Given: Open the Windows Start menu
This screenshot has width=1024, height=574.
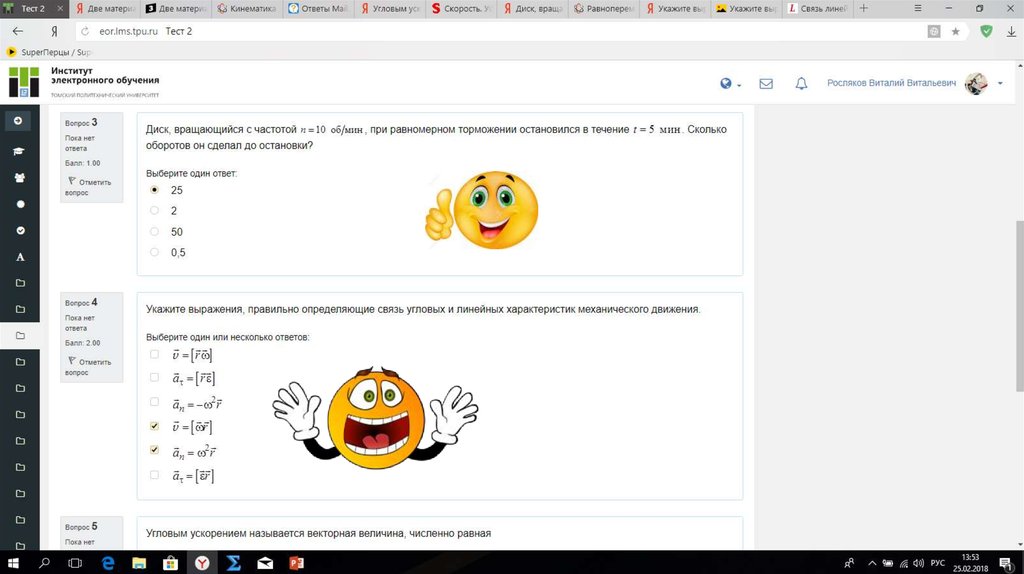Looking at the screenshot, I should coord(12,563).
